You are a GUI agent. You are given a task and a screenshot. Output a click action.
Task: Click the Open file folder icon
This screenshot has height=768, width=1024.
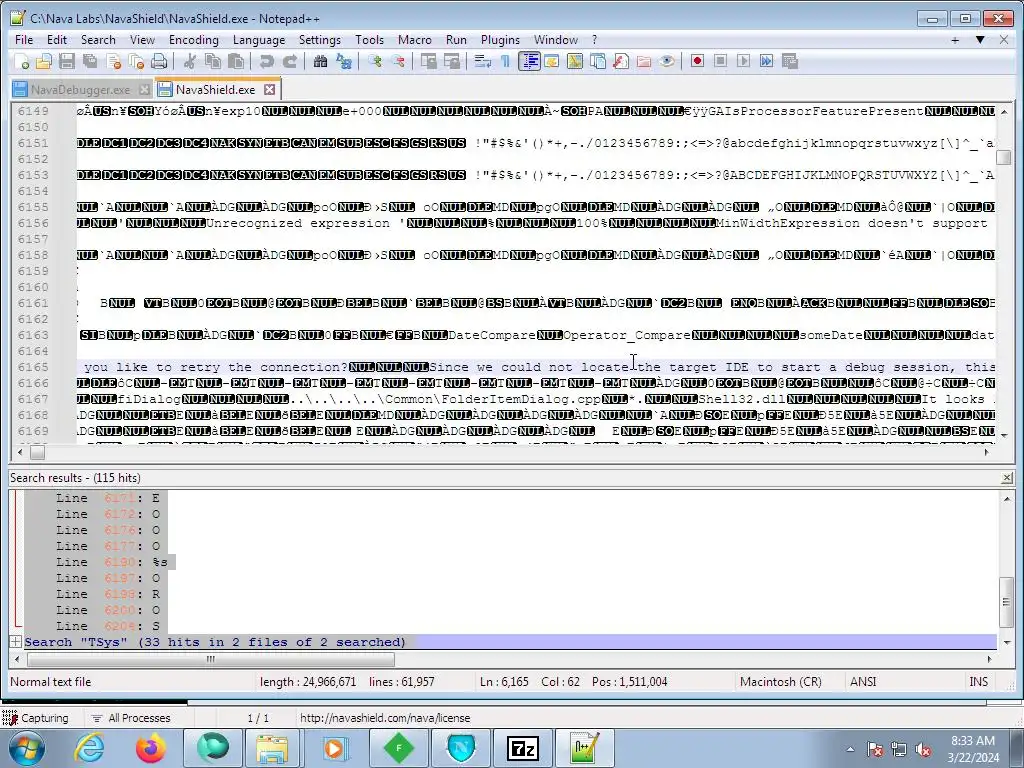(44, 61)
